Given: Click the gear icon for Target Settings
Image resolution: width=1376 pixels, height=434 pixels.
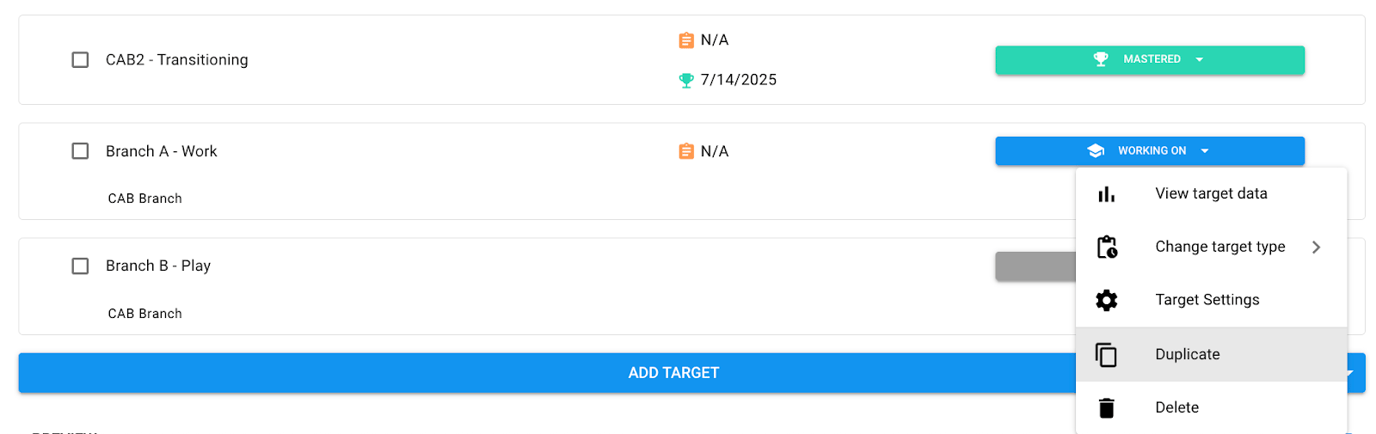Looking at the screenshot, I should [1106, 300].
